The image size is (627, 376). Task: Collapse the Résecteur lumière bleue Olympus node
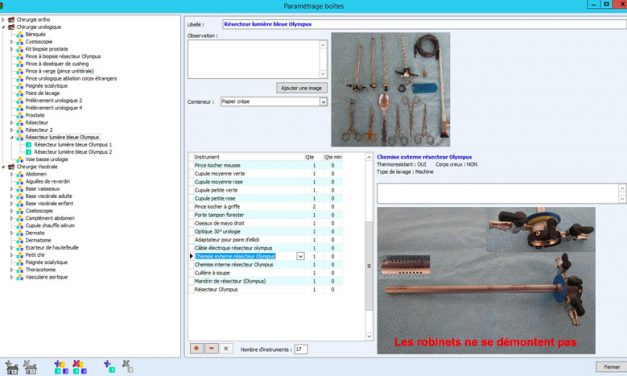[x=12, y=137]
